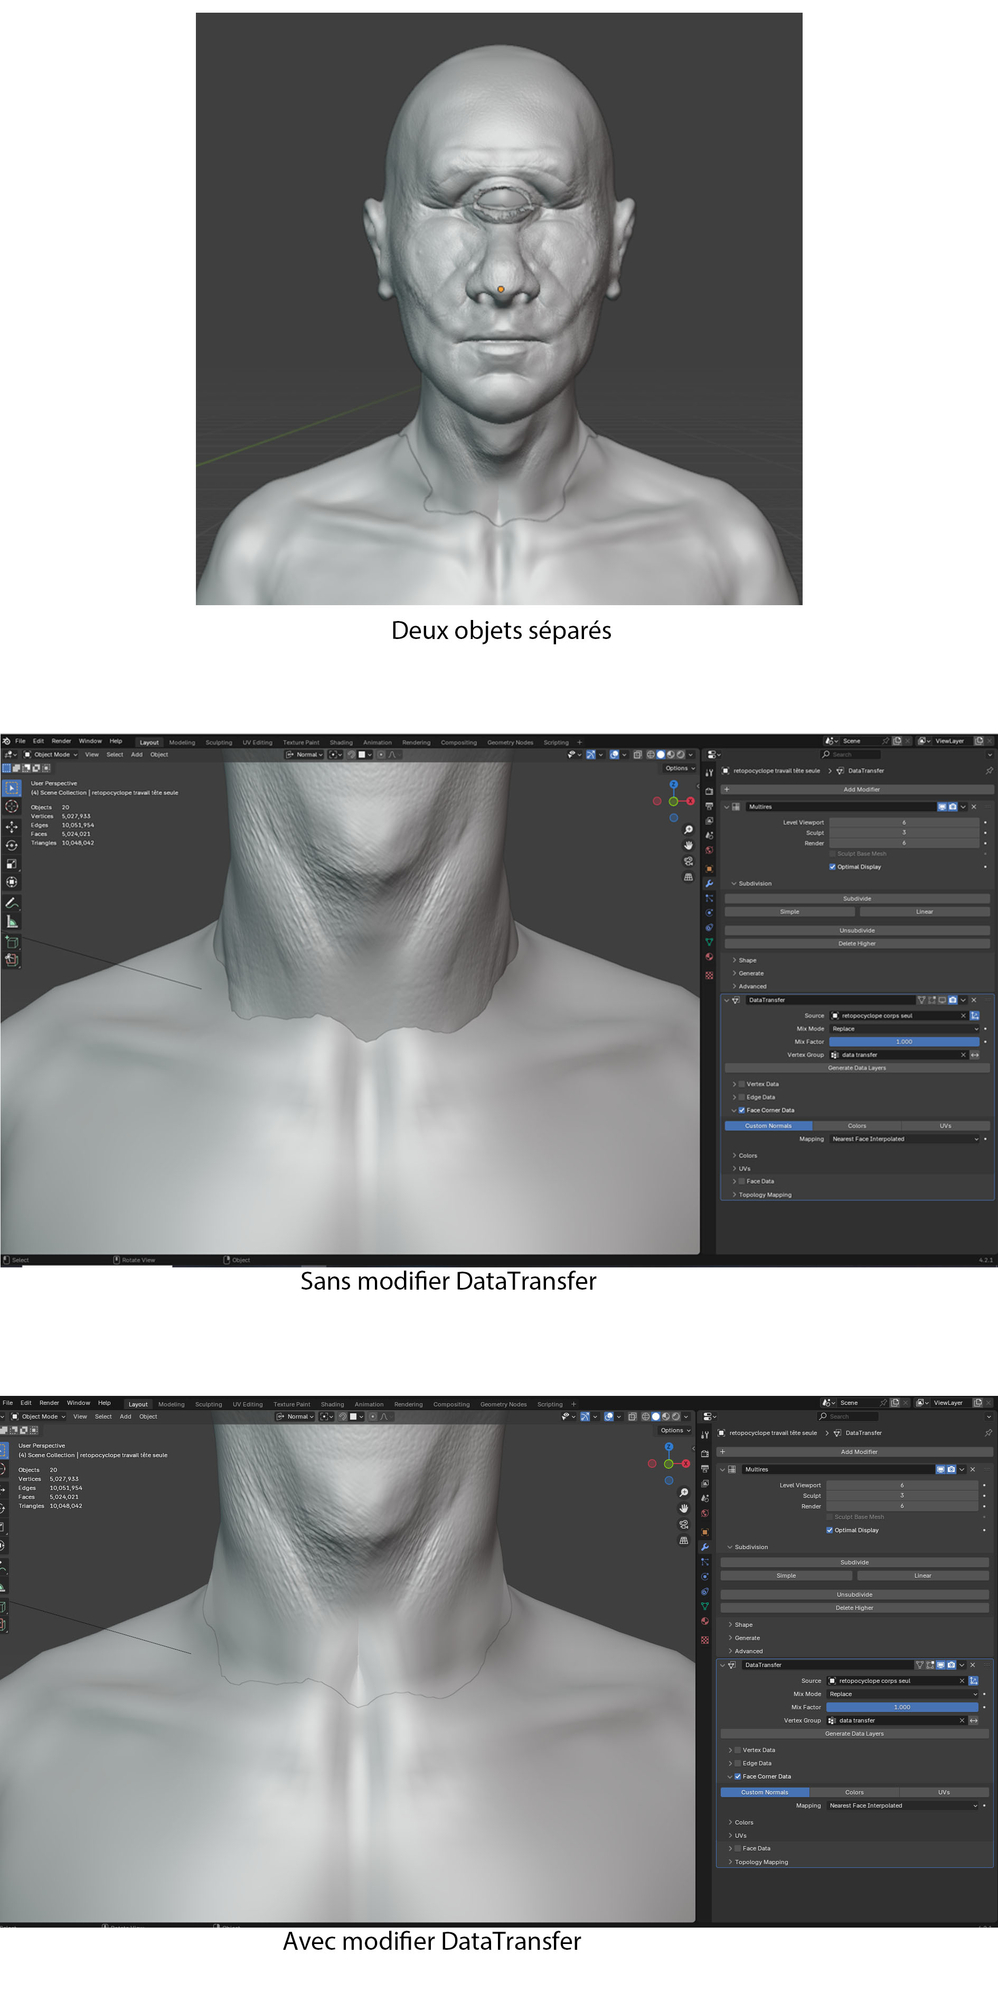Viewport: 998px width, 2000px height.
Task: Open Mix Mode dropdown in middle screenshot
Action: pyautogui.click(x=904, y=1028)
